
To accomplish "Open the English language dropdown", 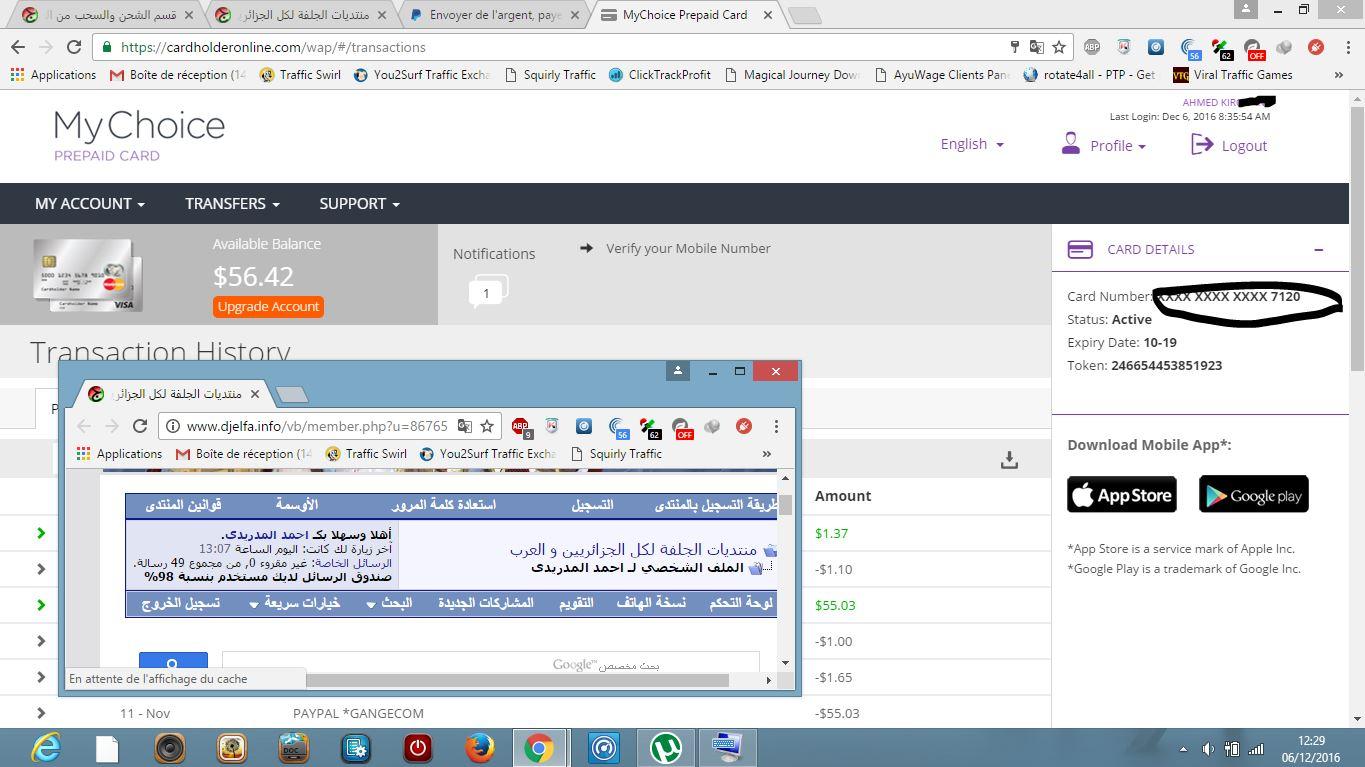I will [x=971, y=144].
